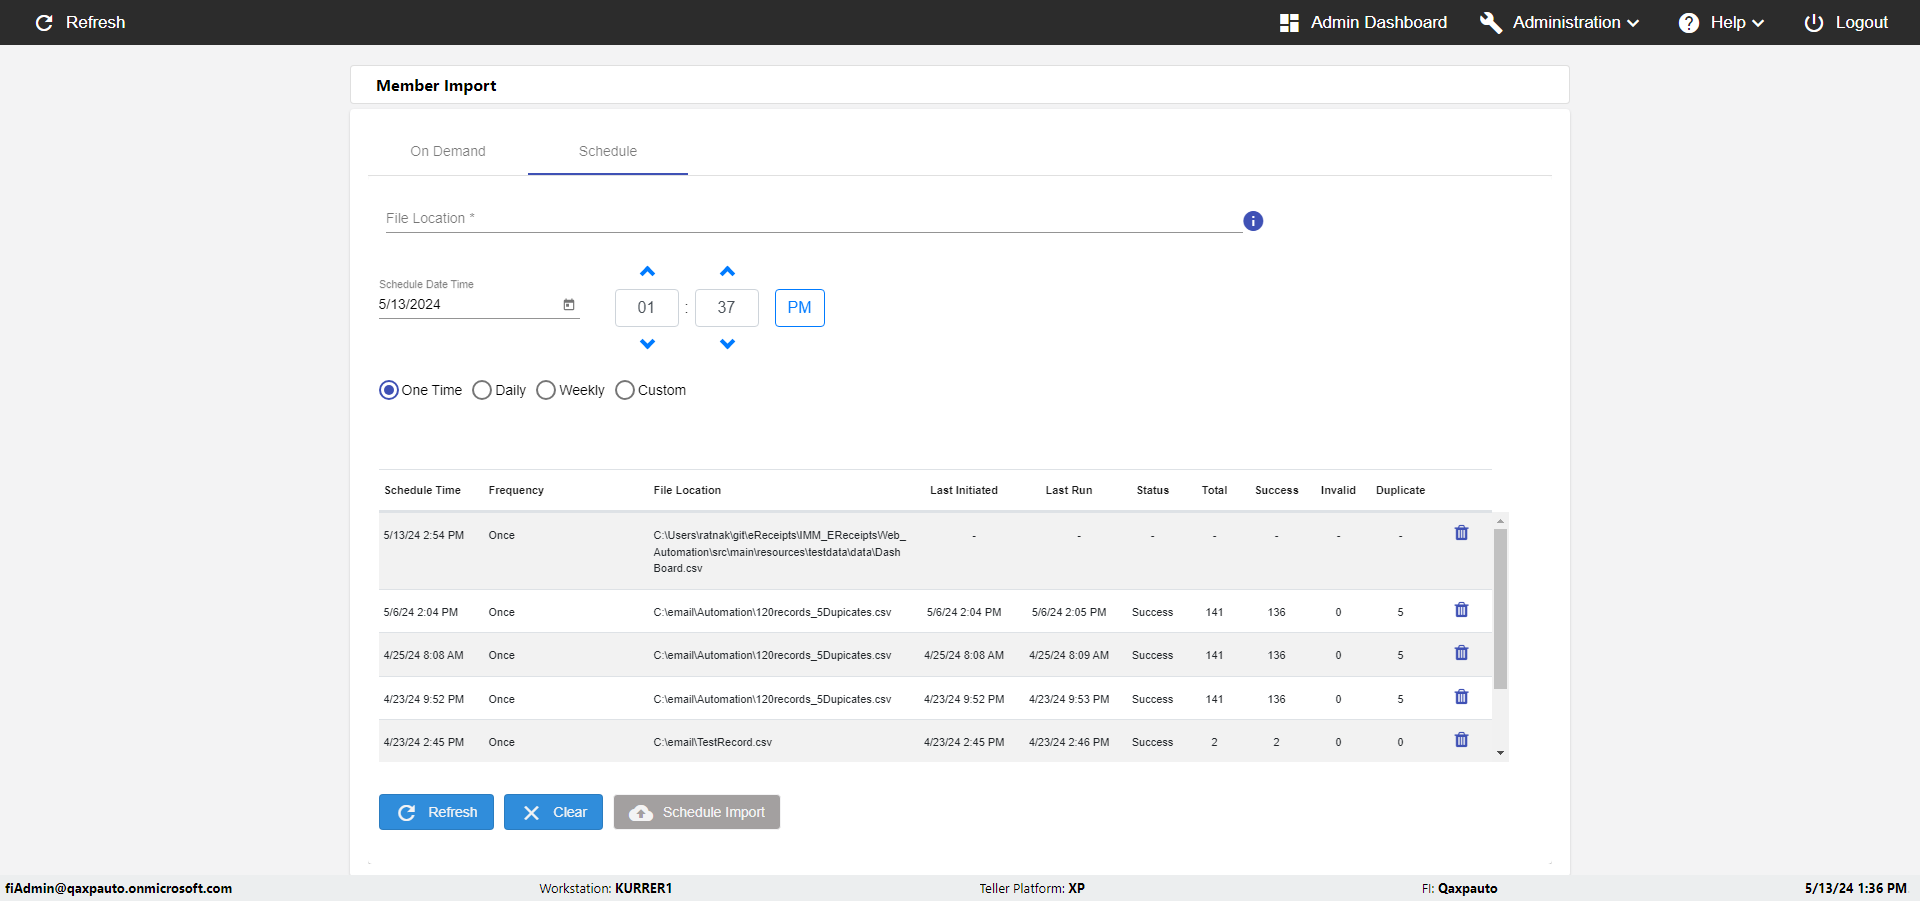Click the File Location info icon
Viewport: 1920px width, 901px height.
[x=1253, y=221]
